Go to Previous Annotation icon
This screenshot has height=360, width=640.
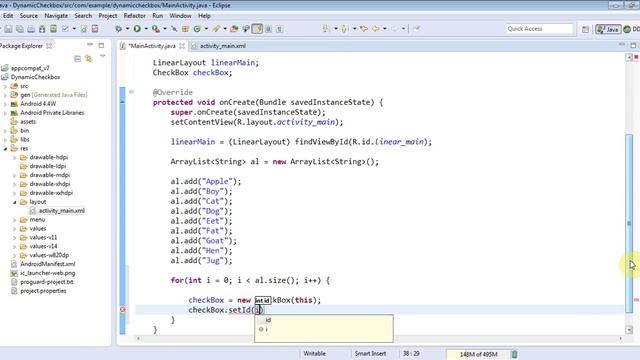click(x=344, y=29)
